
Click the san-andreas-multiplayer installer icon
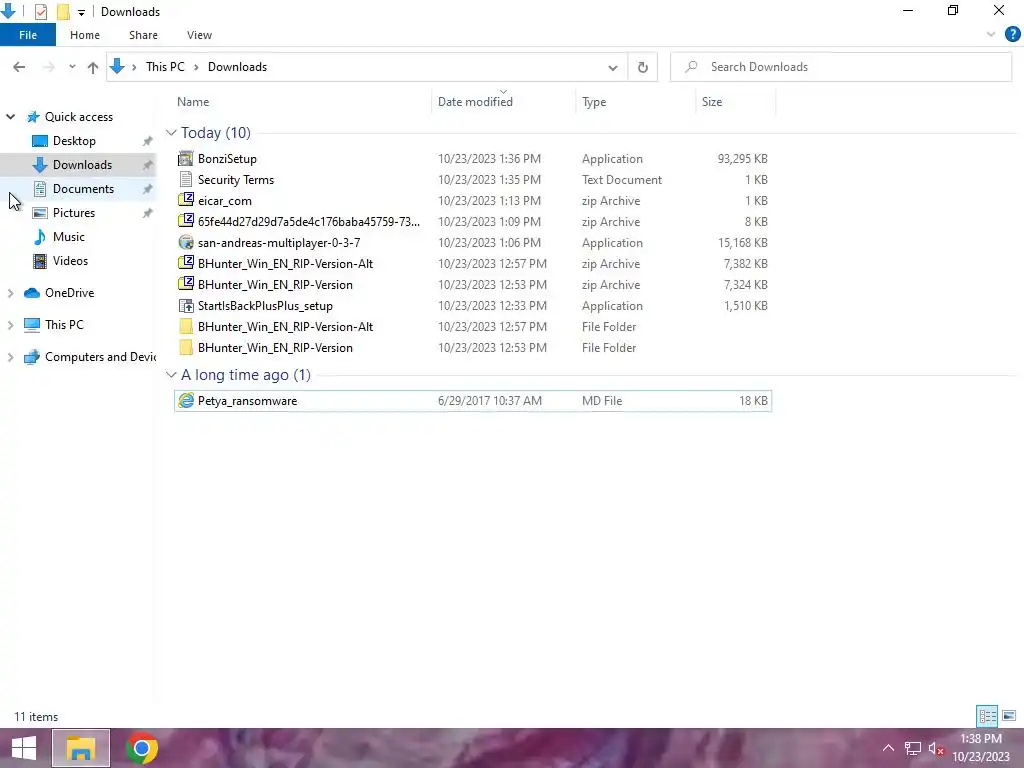(x=186, y=242)
